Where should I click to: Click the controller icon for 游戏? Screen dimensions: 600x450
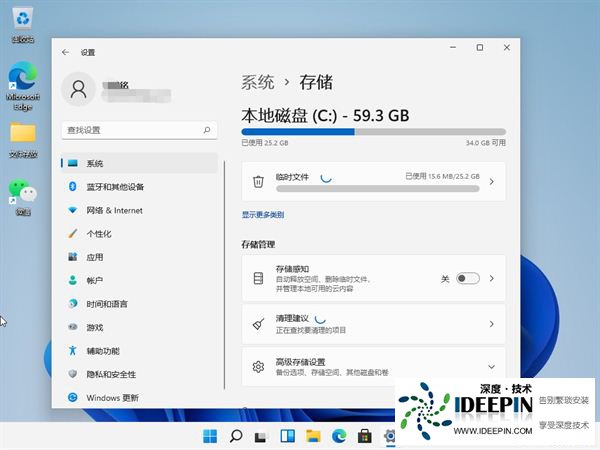coord(73,327)
